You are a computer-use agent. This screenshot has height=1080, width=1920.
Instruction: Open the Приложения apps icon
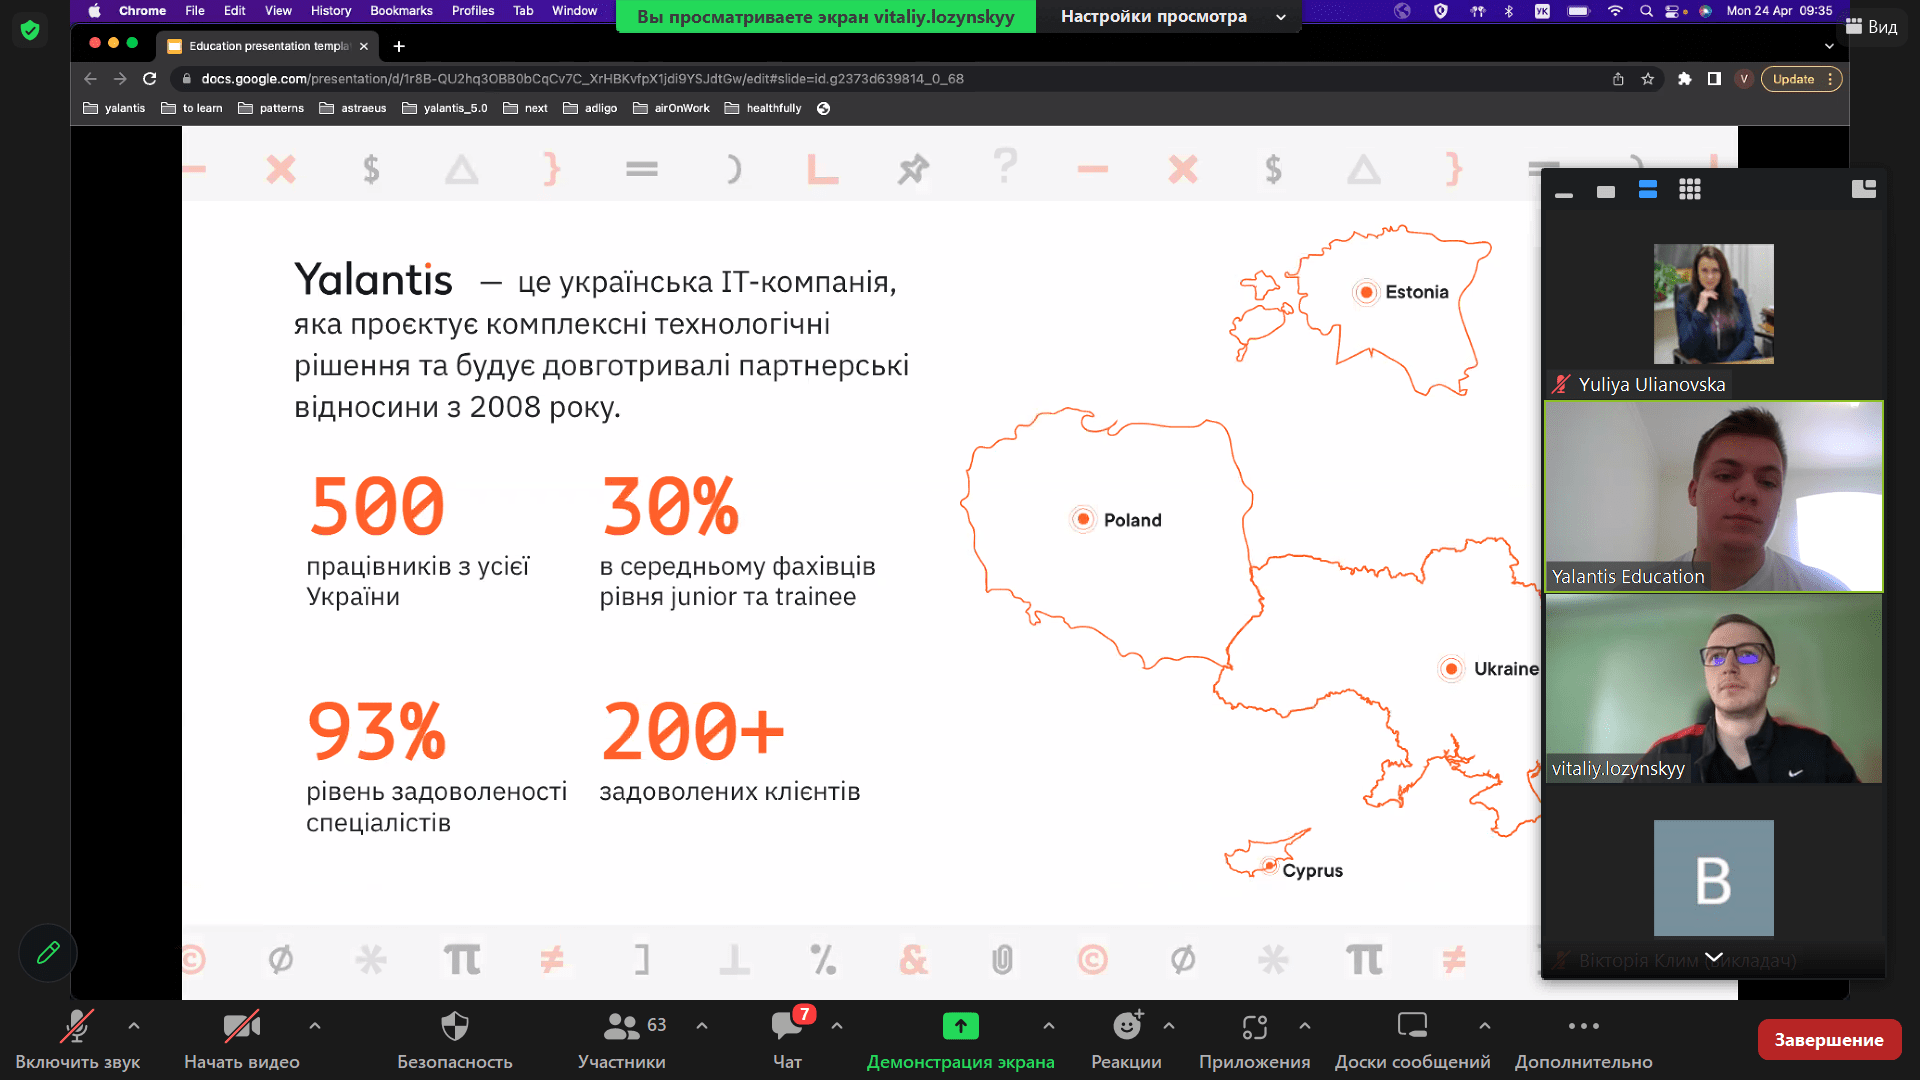point(1254,1027)
